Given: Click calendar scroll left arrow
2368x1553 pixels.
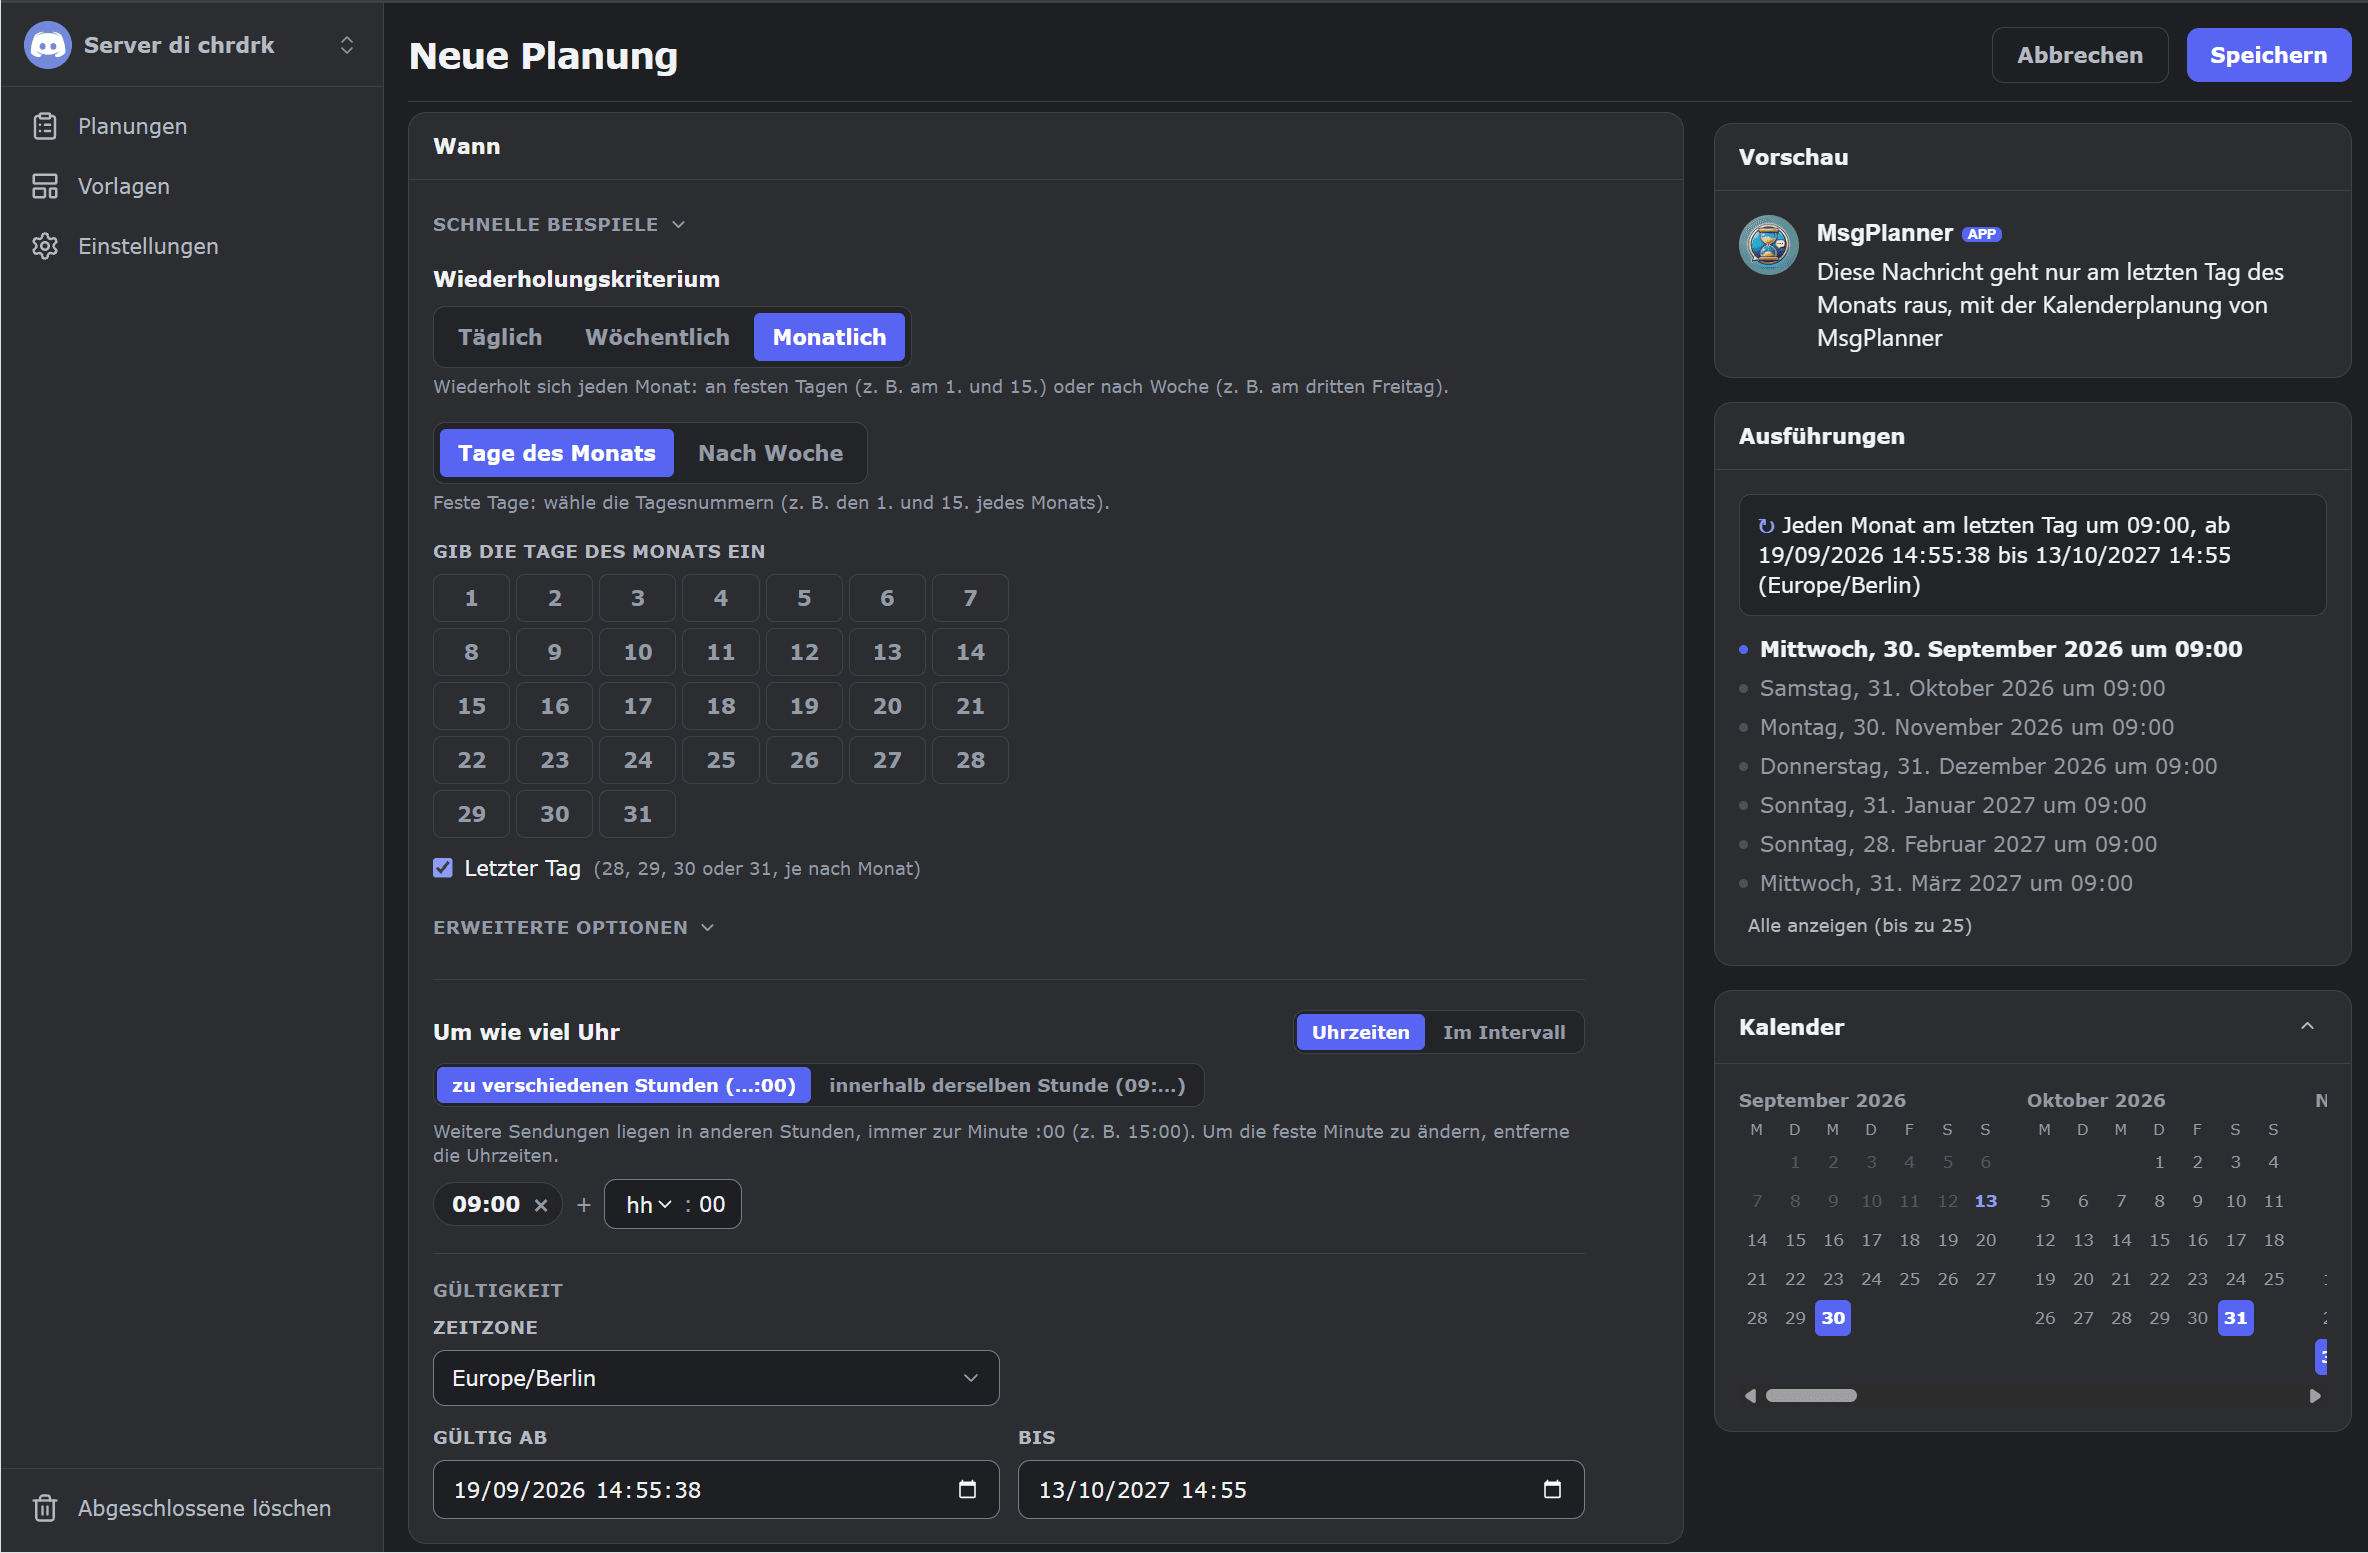Looking at the screenshot, I should tap(1750, 1396).
